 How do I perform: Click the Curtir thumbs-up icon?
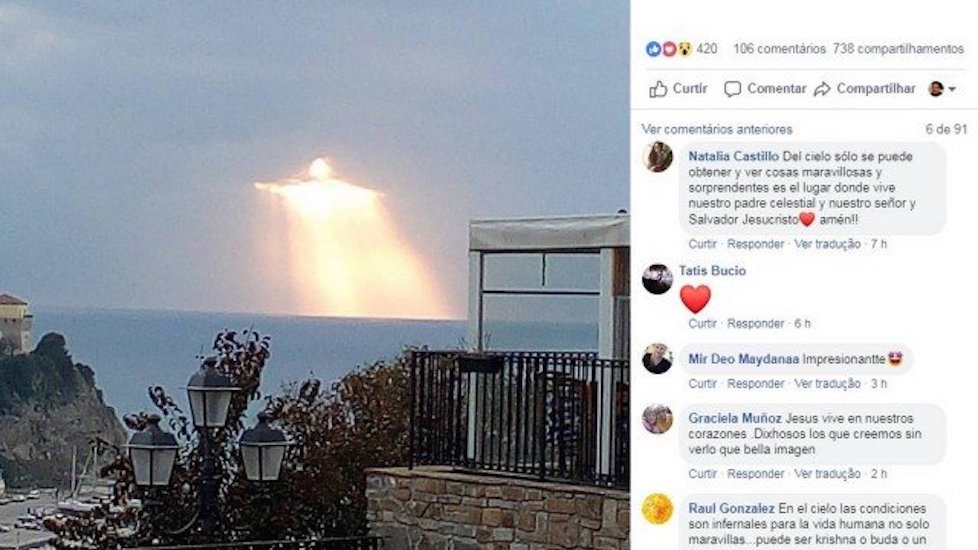(658, 89)
